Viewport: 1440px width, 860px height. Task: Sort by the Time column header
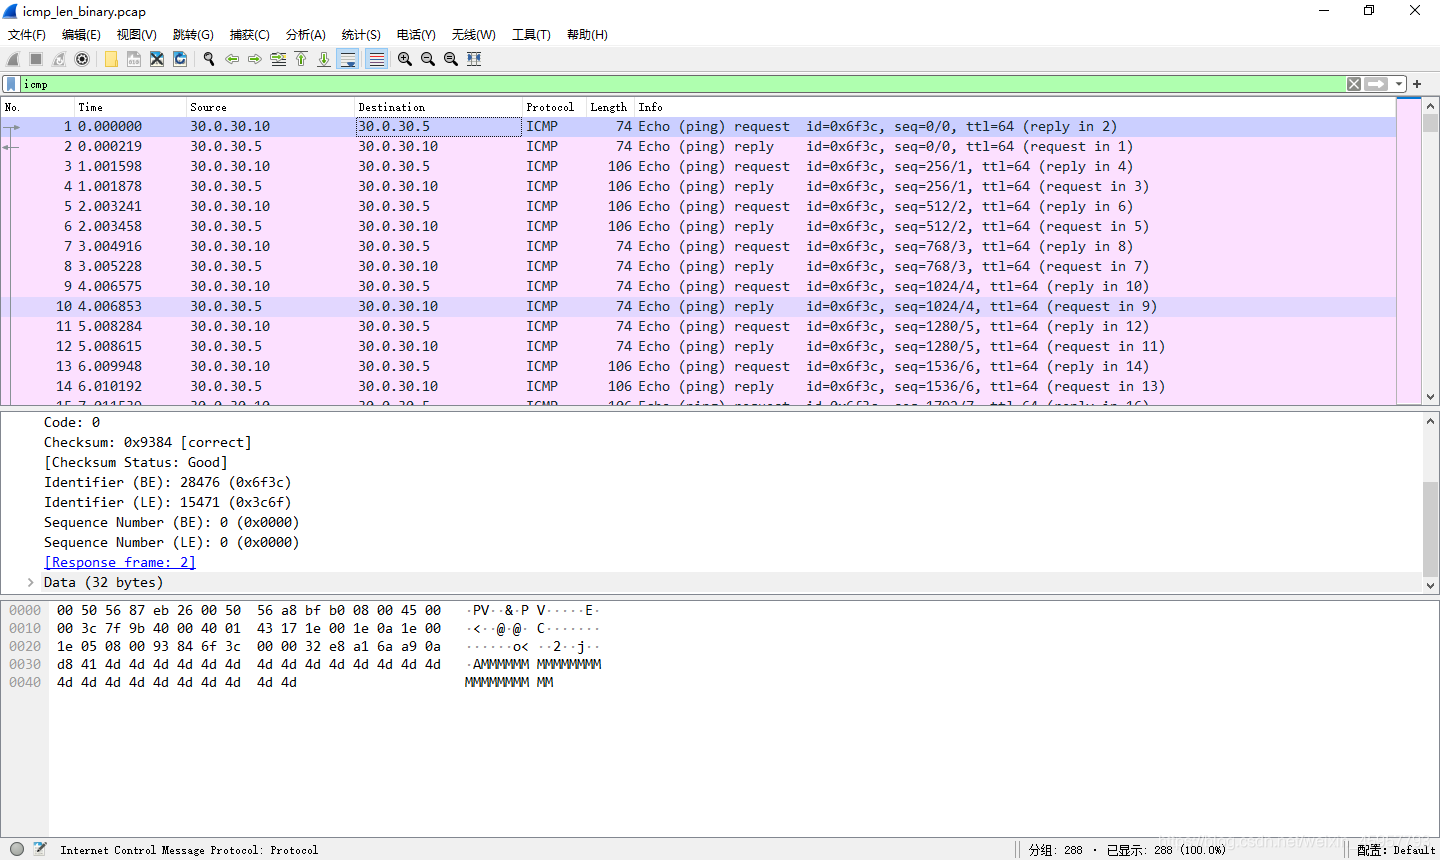pyautogui.click(x=130, y=107)
